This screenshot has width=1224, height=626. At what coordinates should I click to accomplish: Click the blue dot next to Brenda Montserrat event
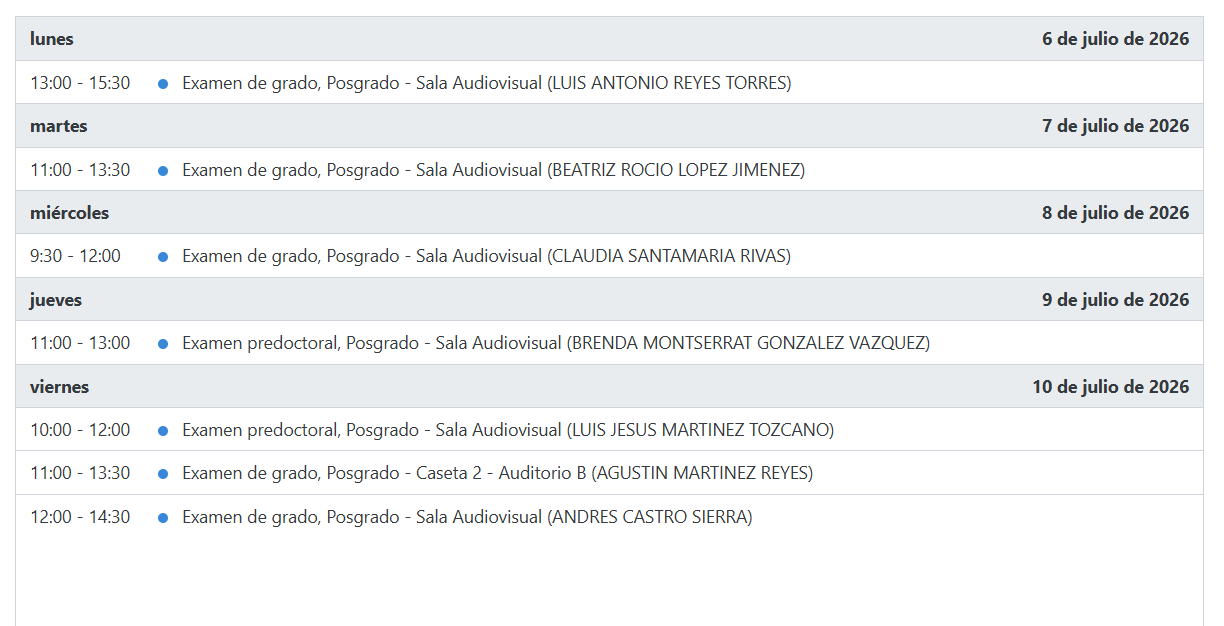(163, 344)
